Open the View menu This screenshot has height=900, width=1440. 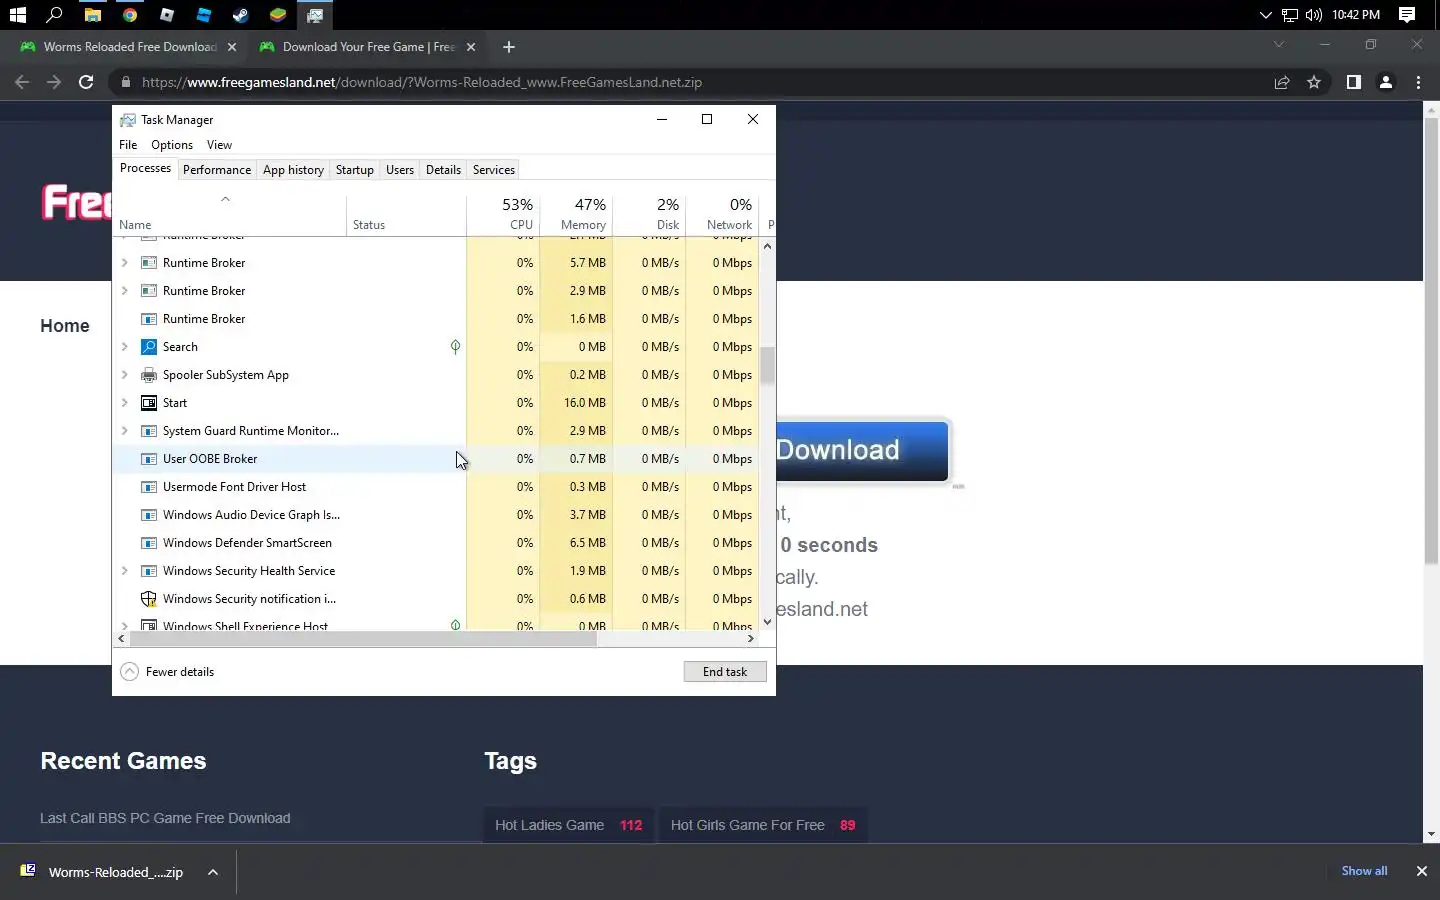click(219, 145)
